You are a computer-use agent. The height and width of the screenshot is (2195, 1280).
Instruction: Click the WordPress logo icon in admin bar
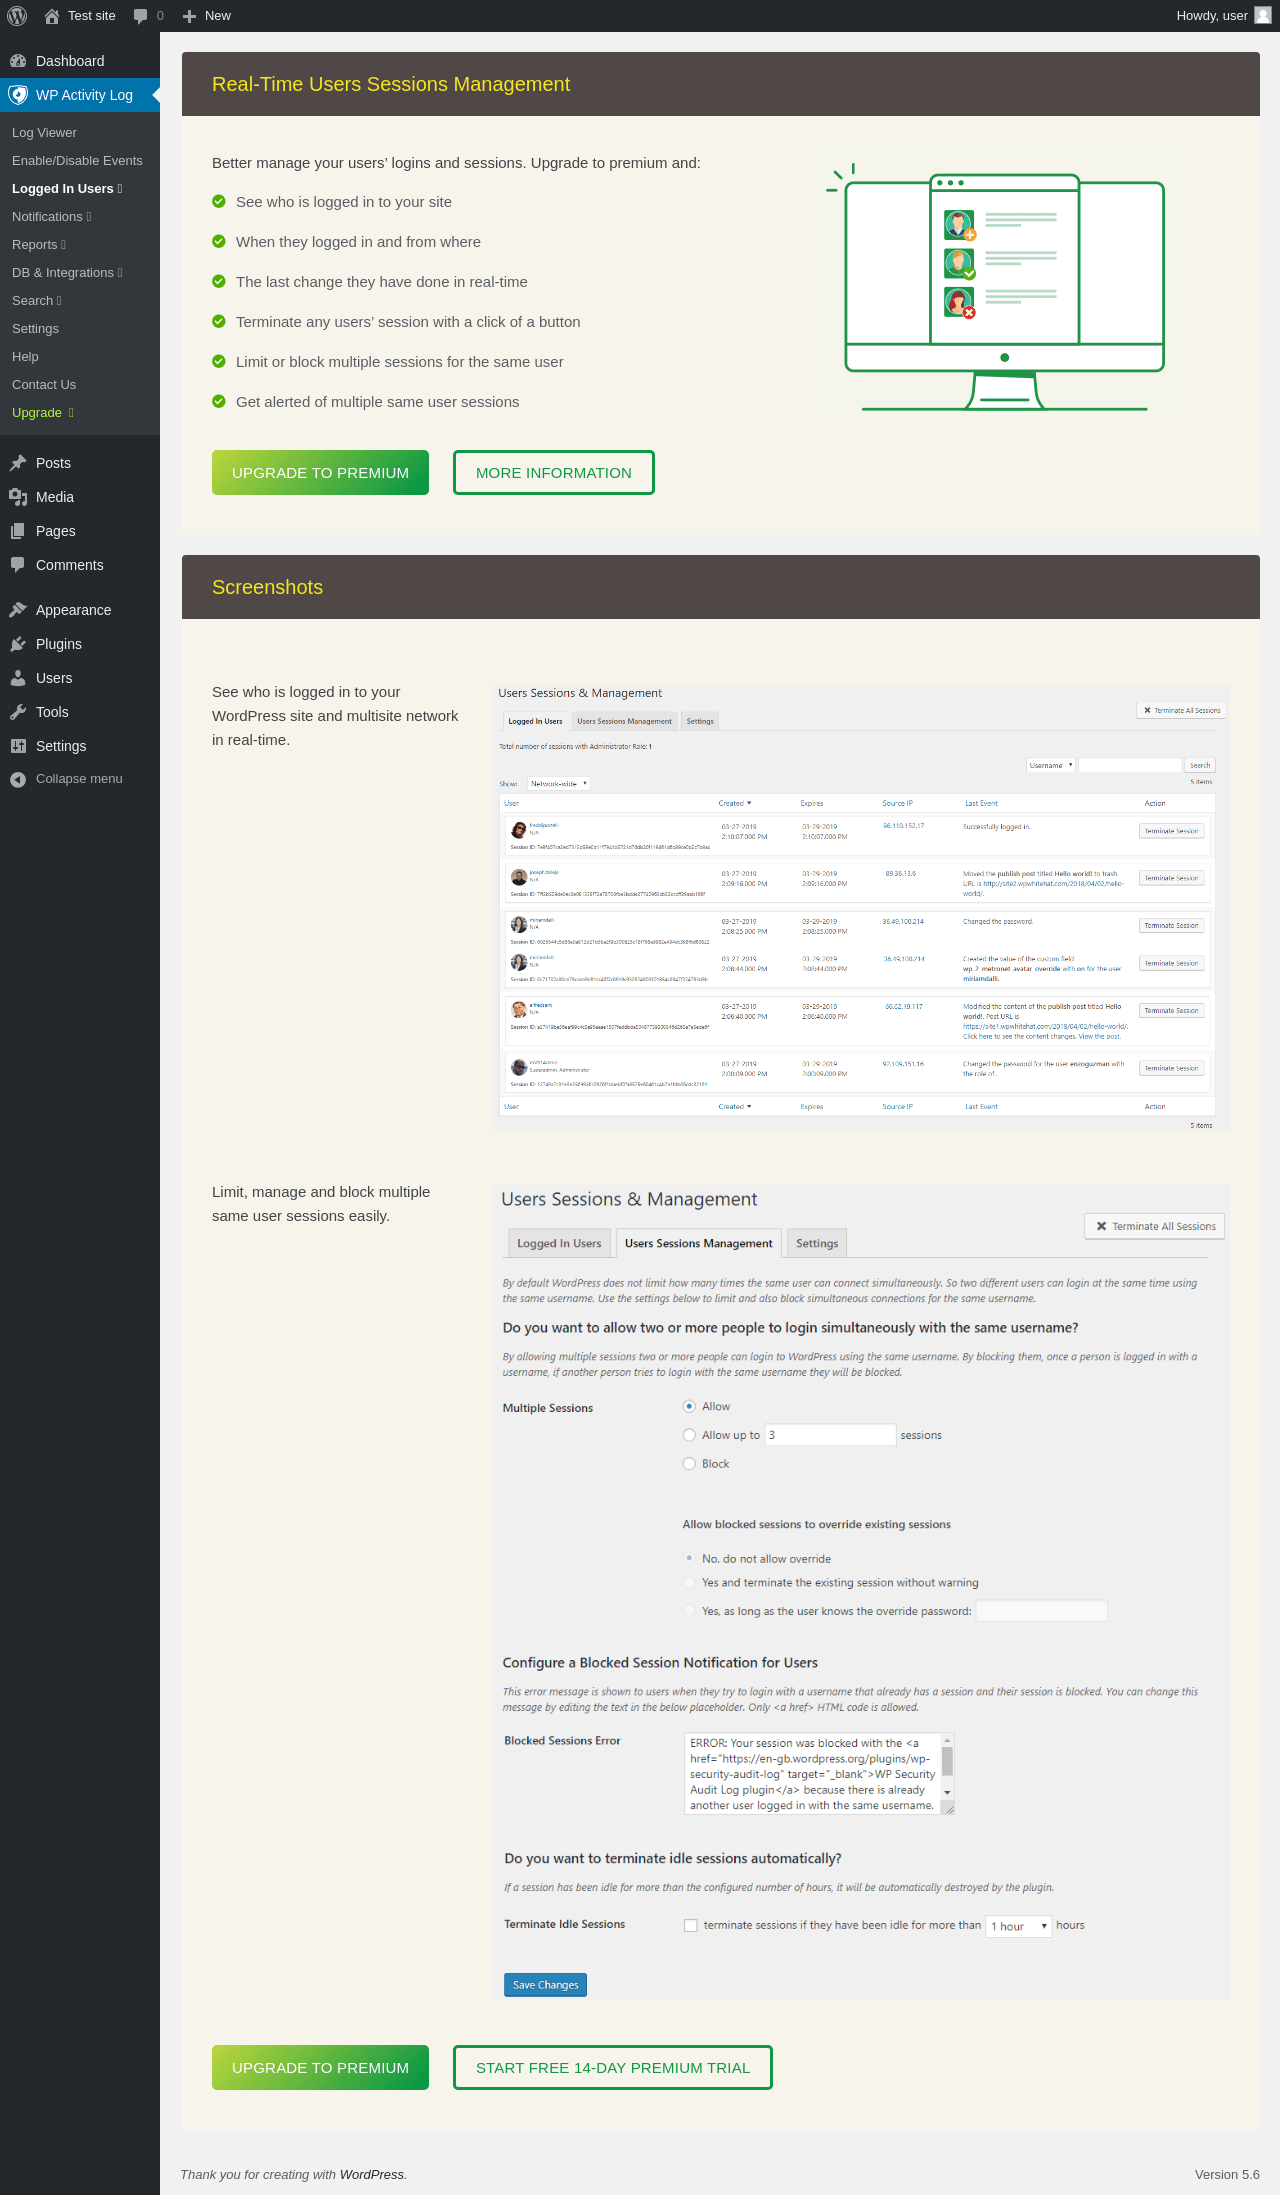(17, 16)
